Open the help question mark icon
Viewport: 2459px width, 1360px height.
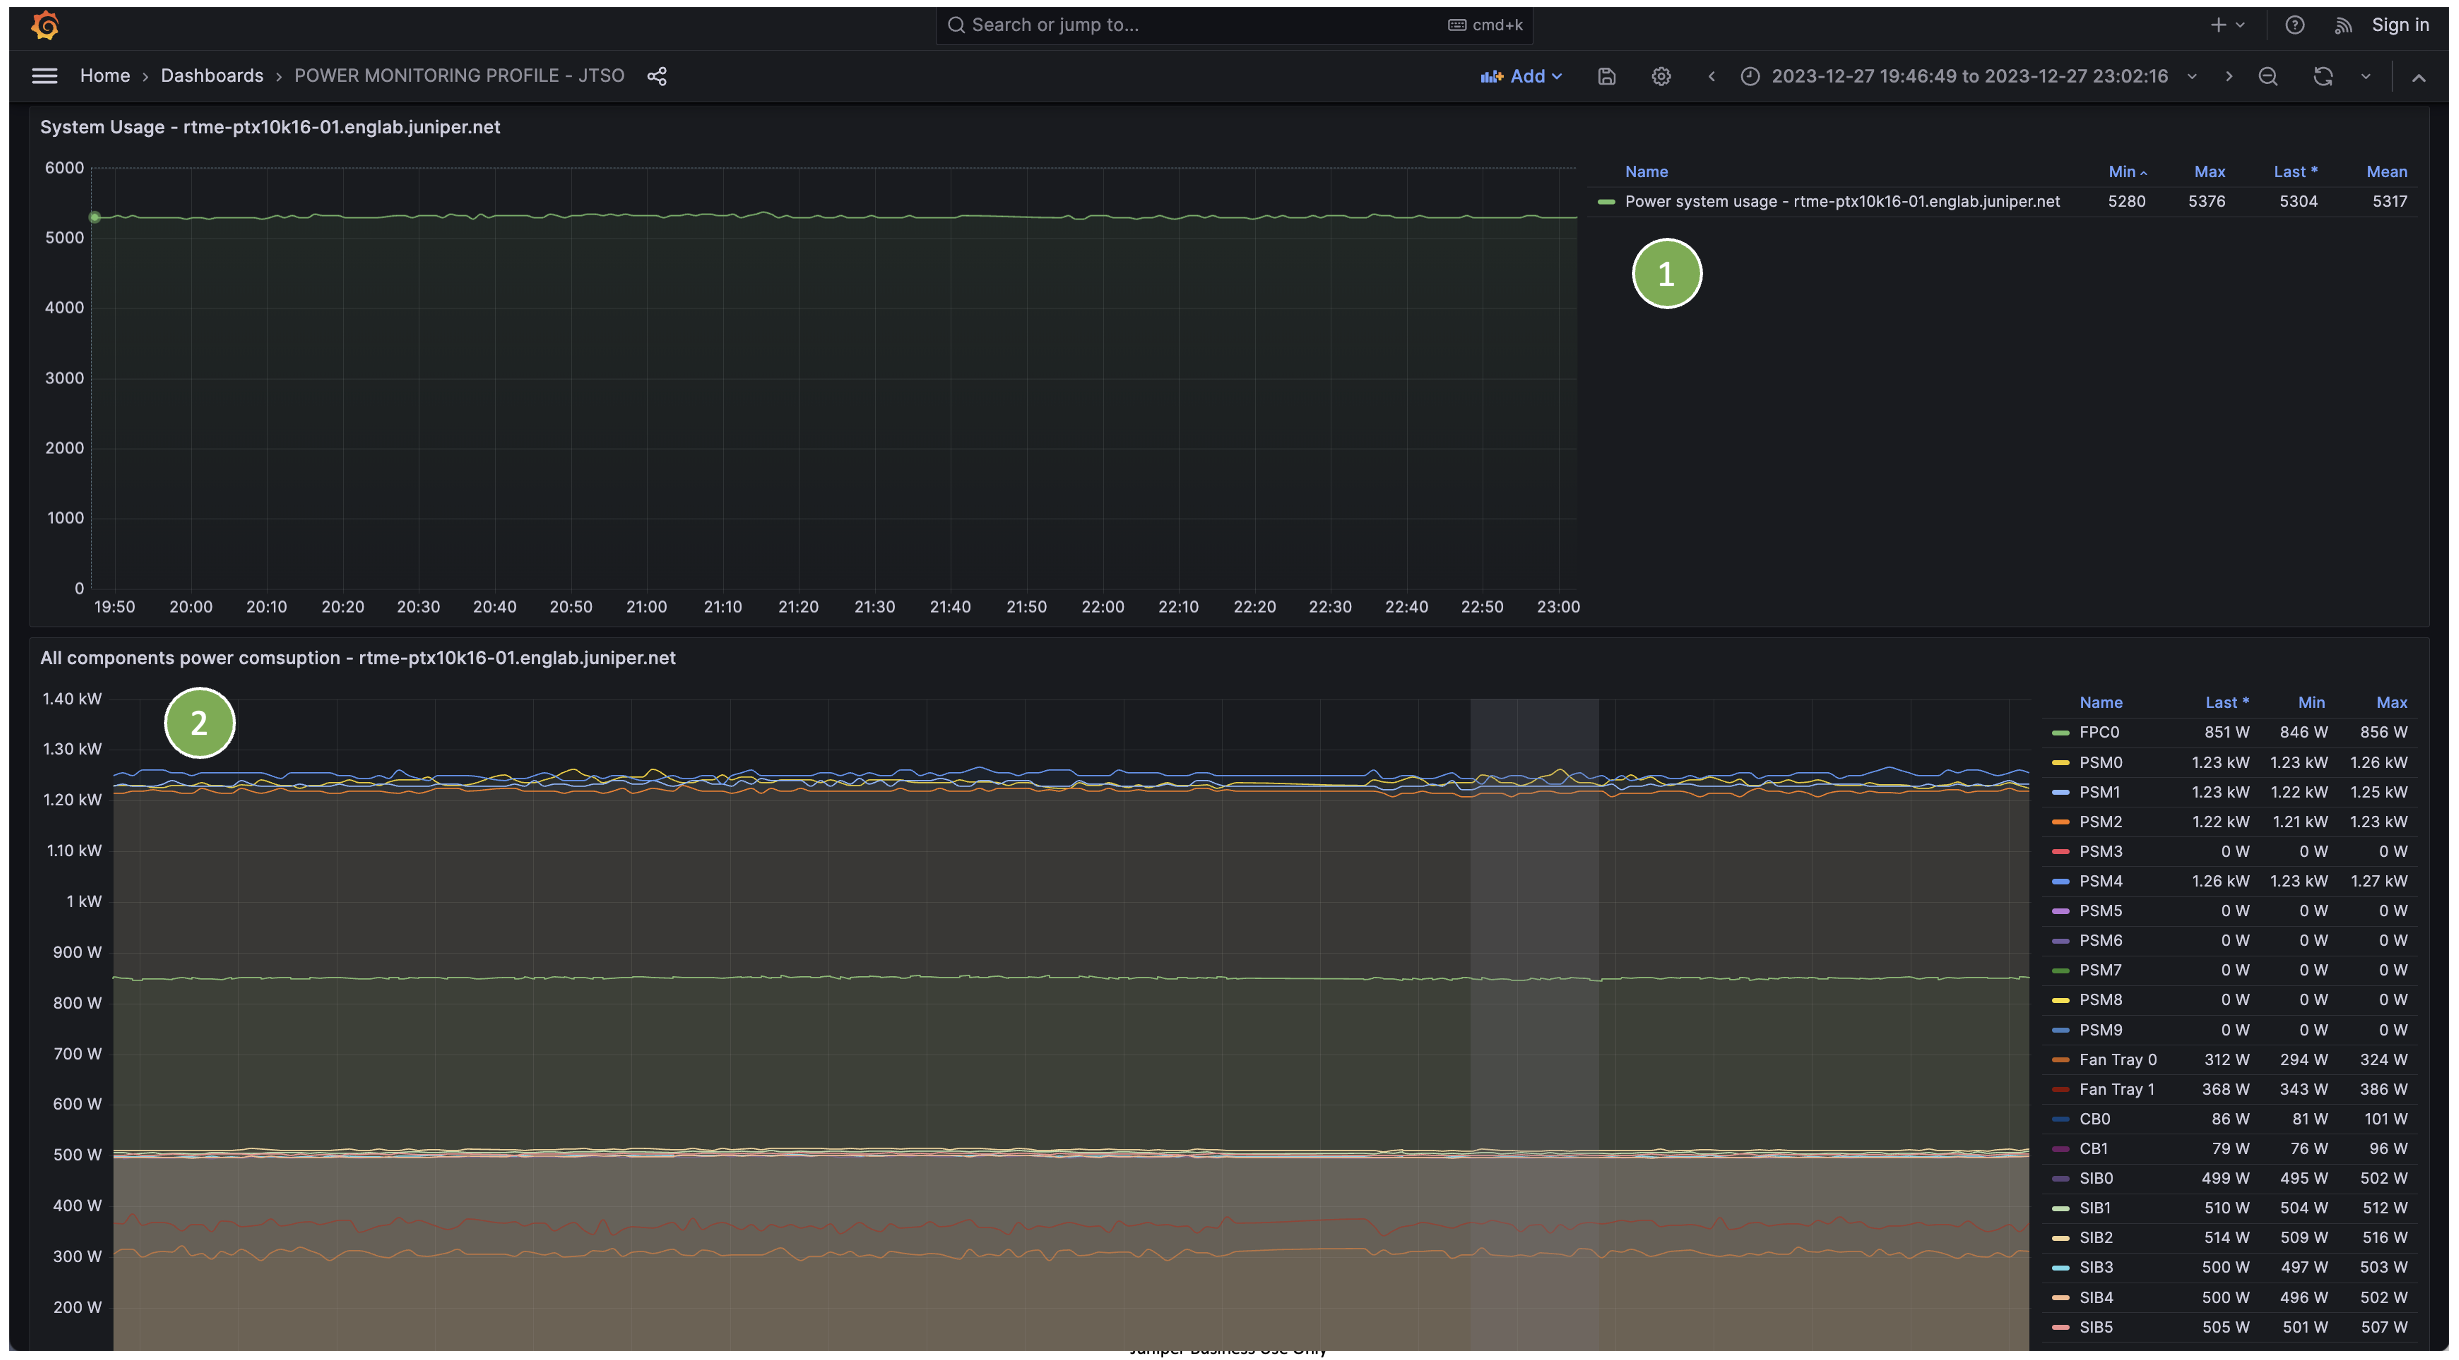(2295, 25)
